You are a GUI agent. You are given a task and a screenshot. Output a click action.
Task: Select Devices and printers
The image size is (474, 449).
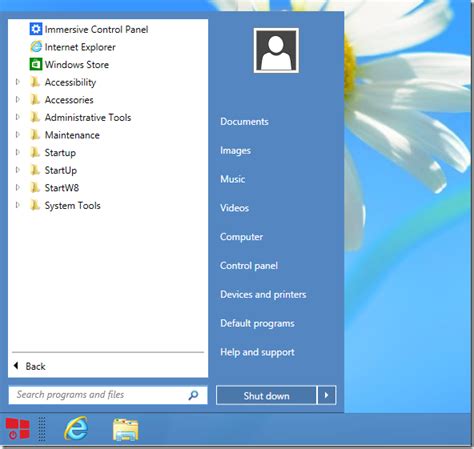tap(263, 294)
